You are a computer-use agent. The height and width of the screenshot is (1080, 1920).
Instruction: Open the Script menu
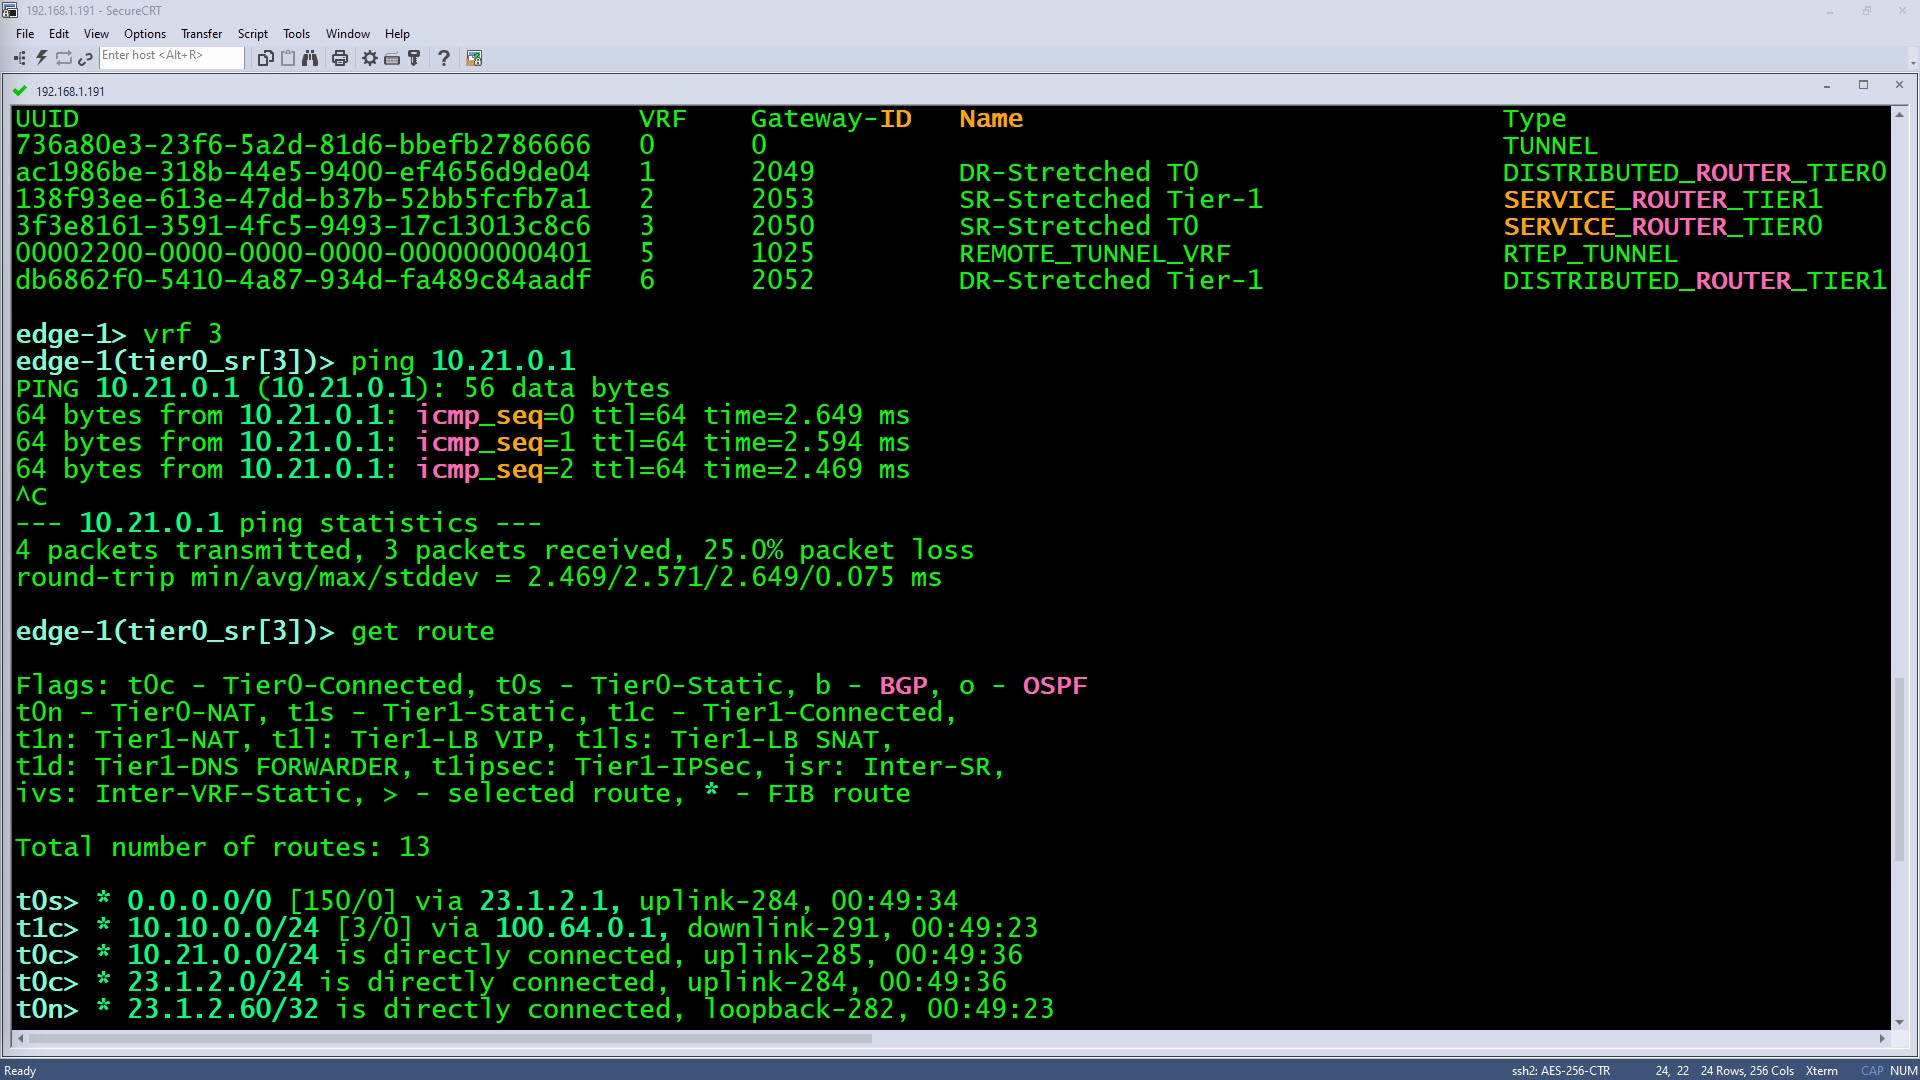click(x=252, y=33)
